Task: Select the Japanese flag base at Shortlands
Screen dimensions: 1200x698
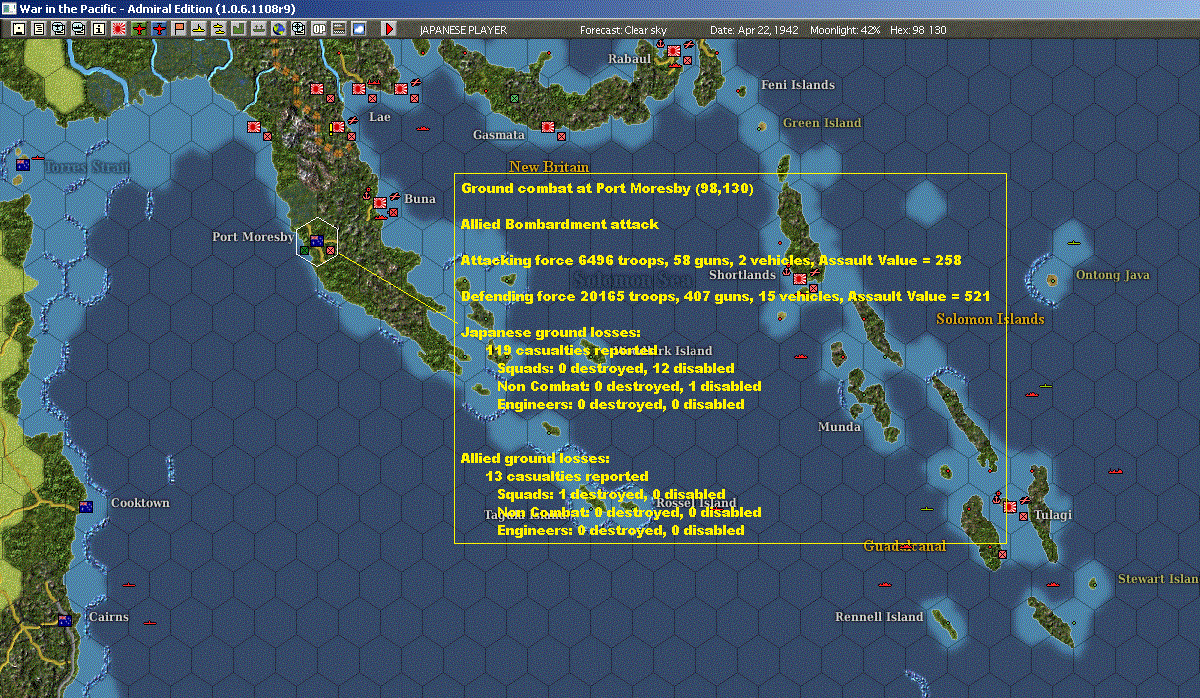Action: (x=799, y=279)
